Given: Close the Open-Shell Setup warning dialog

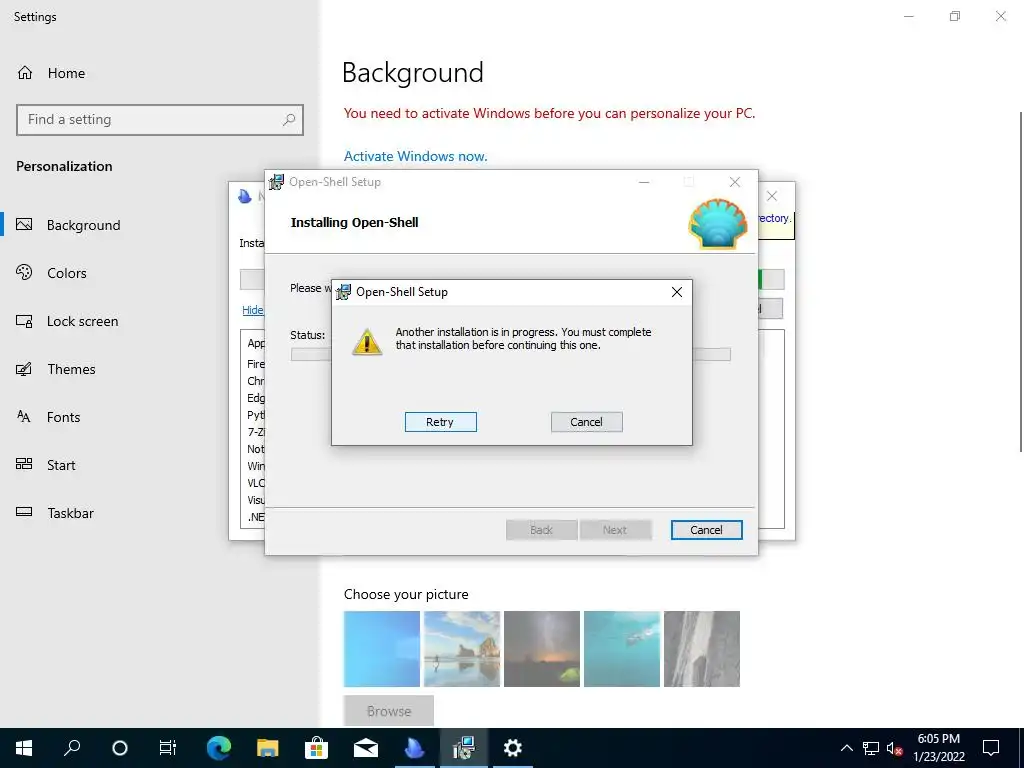Looking at the screenshot, I should pyautogui.click(x=677, y=292).
